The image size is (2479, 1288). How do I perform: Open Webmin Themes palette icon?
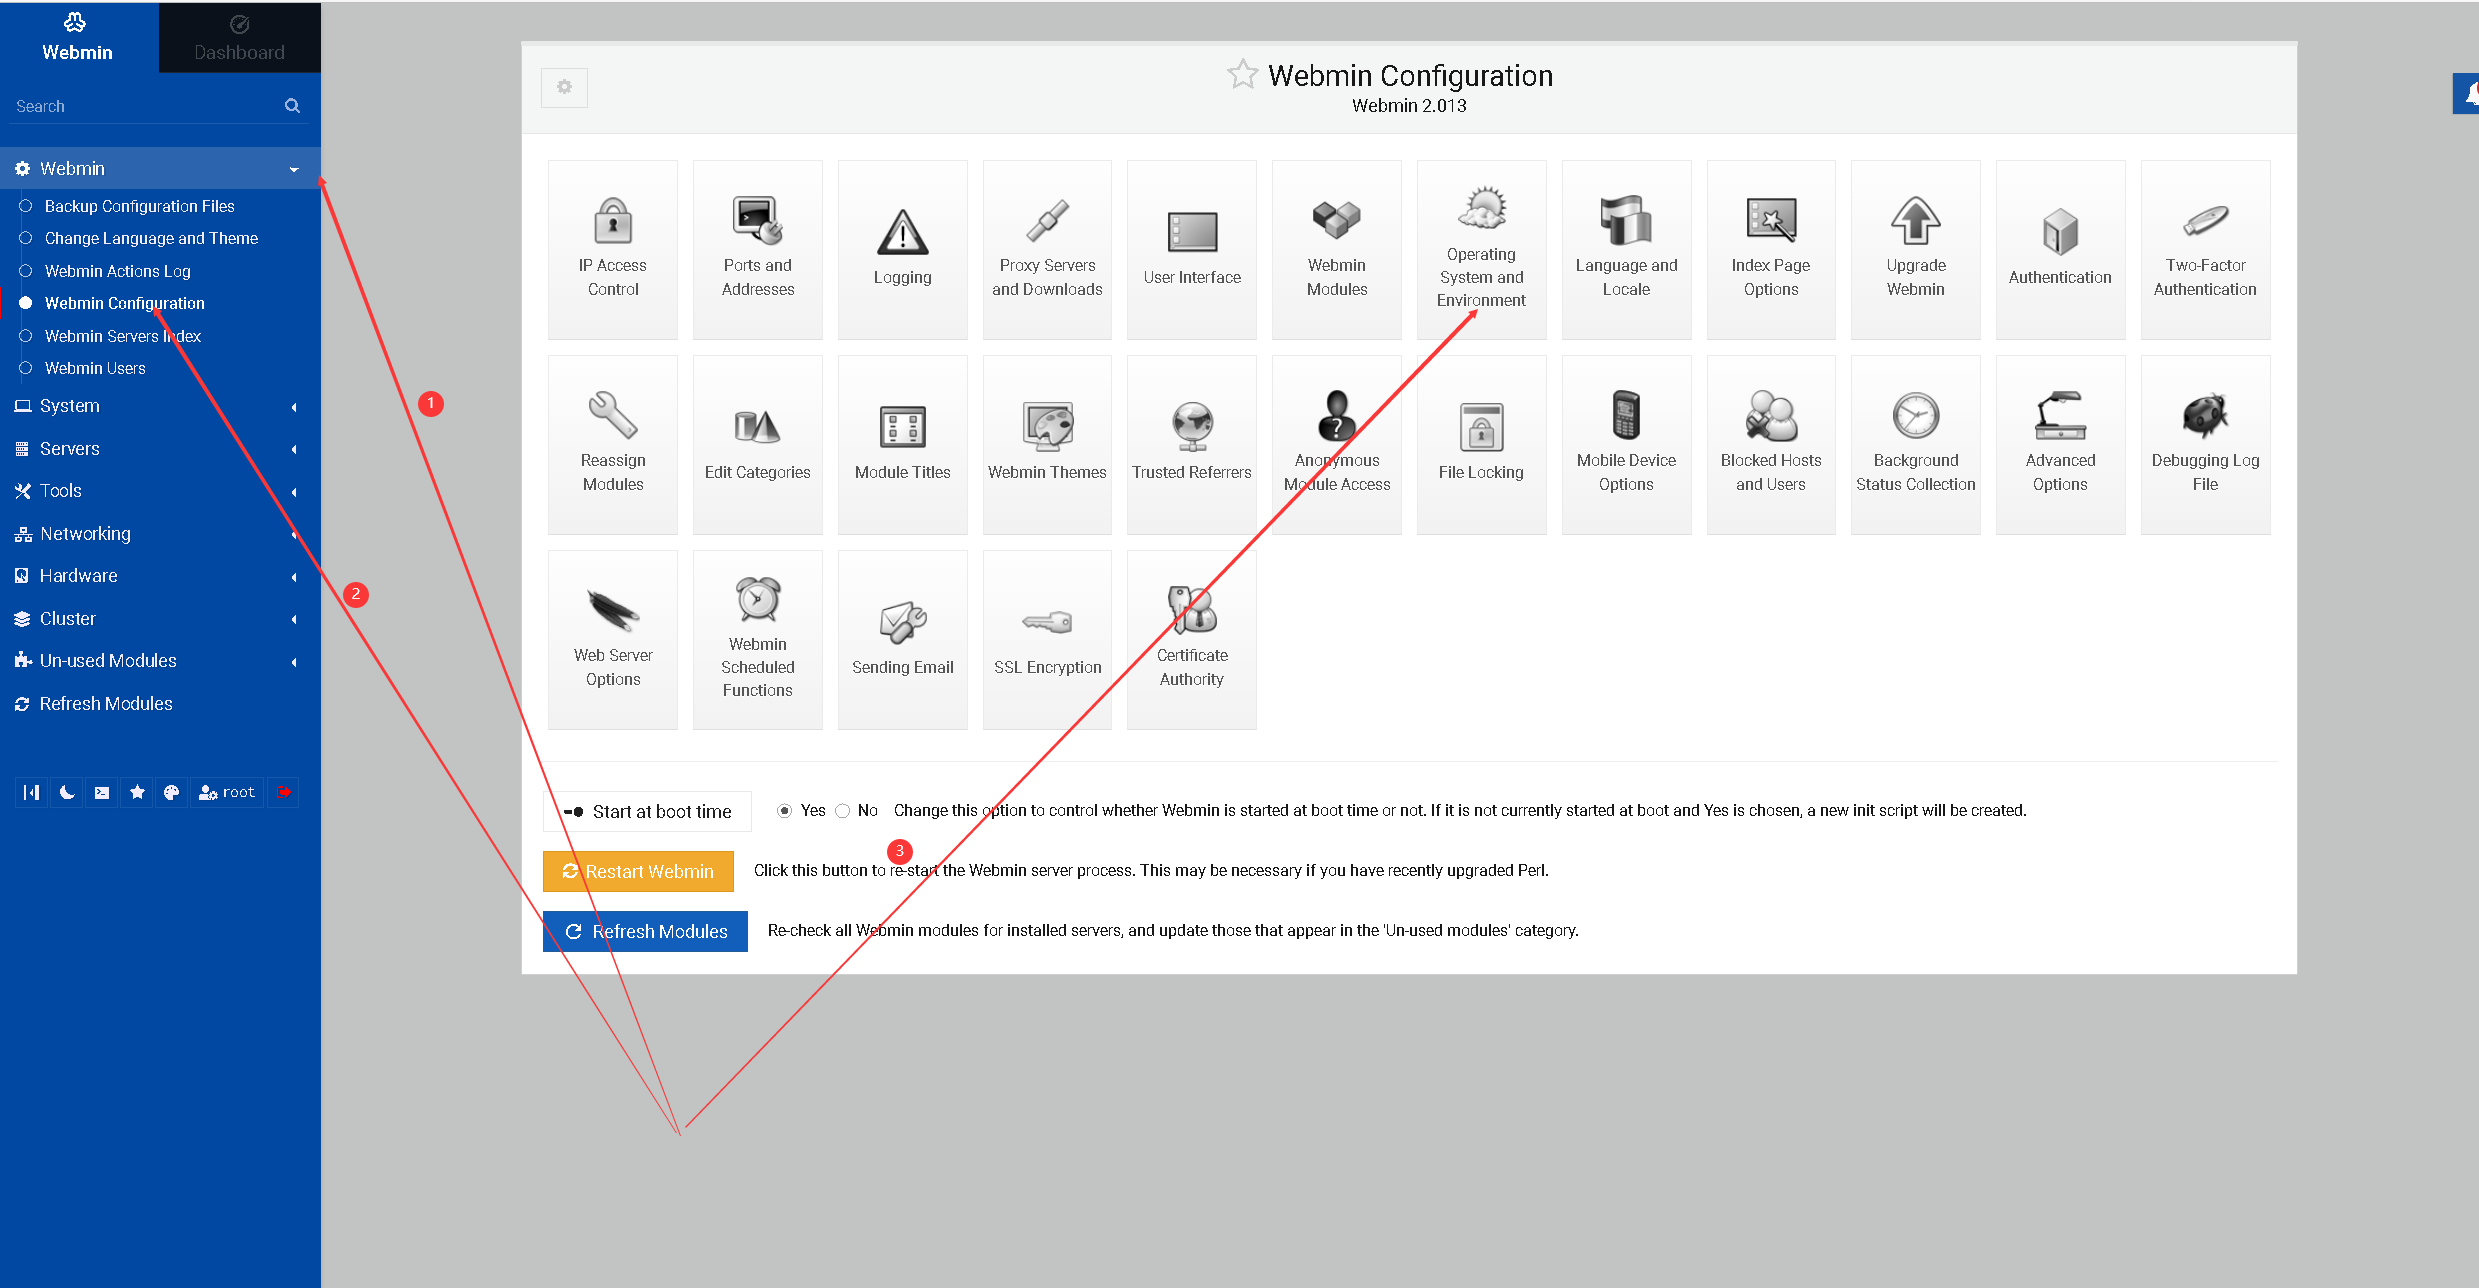click(x=1047, y=427)
